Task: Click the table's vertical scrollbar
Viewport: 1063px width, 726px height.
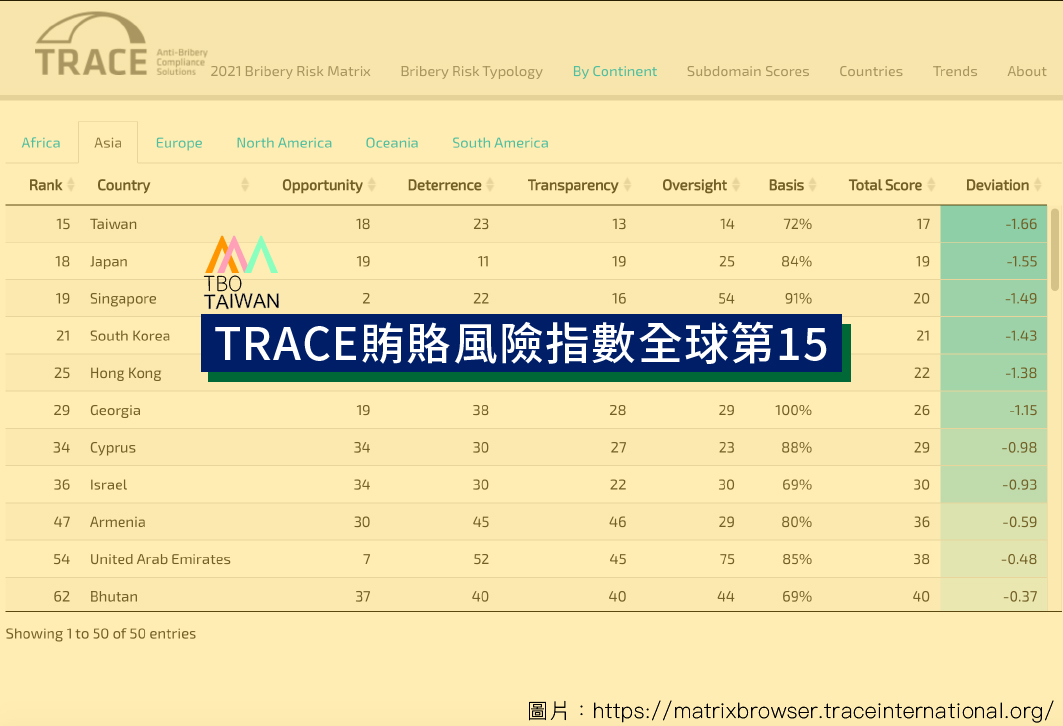Action: 1054,250
